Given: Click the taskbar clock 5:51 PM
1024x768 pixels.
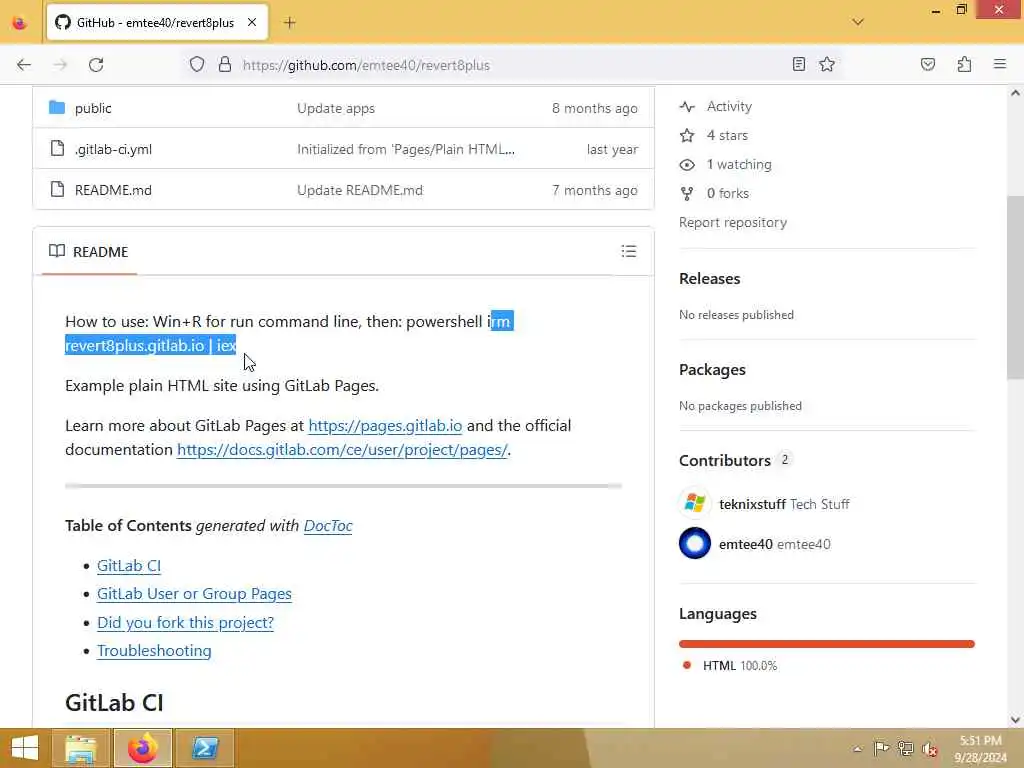Looking at the screenshot, I should click(x=980, y=748).
